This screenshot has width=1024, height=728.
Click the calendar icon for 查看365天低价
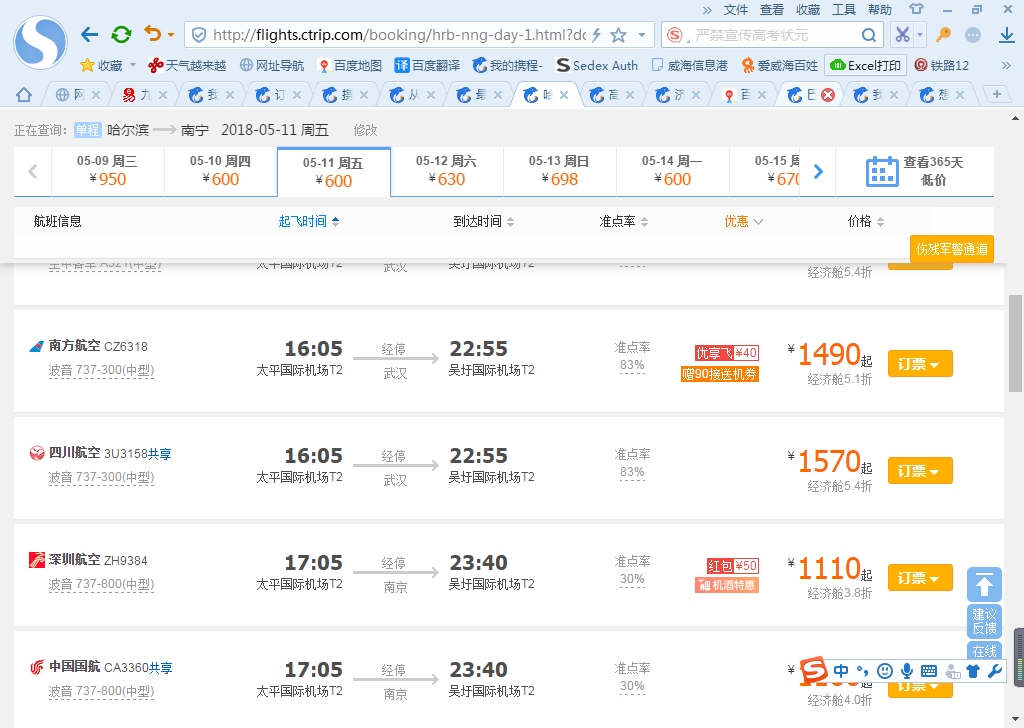882,172
